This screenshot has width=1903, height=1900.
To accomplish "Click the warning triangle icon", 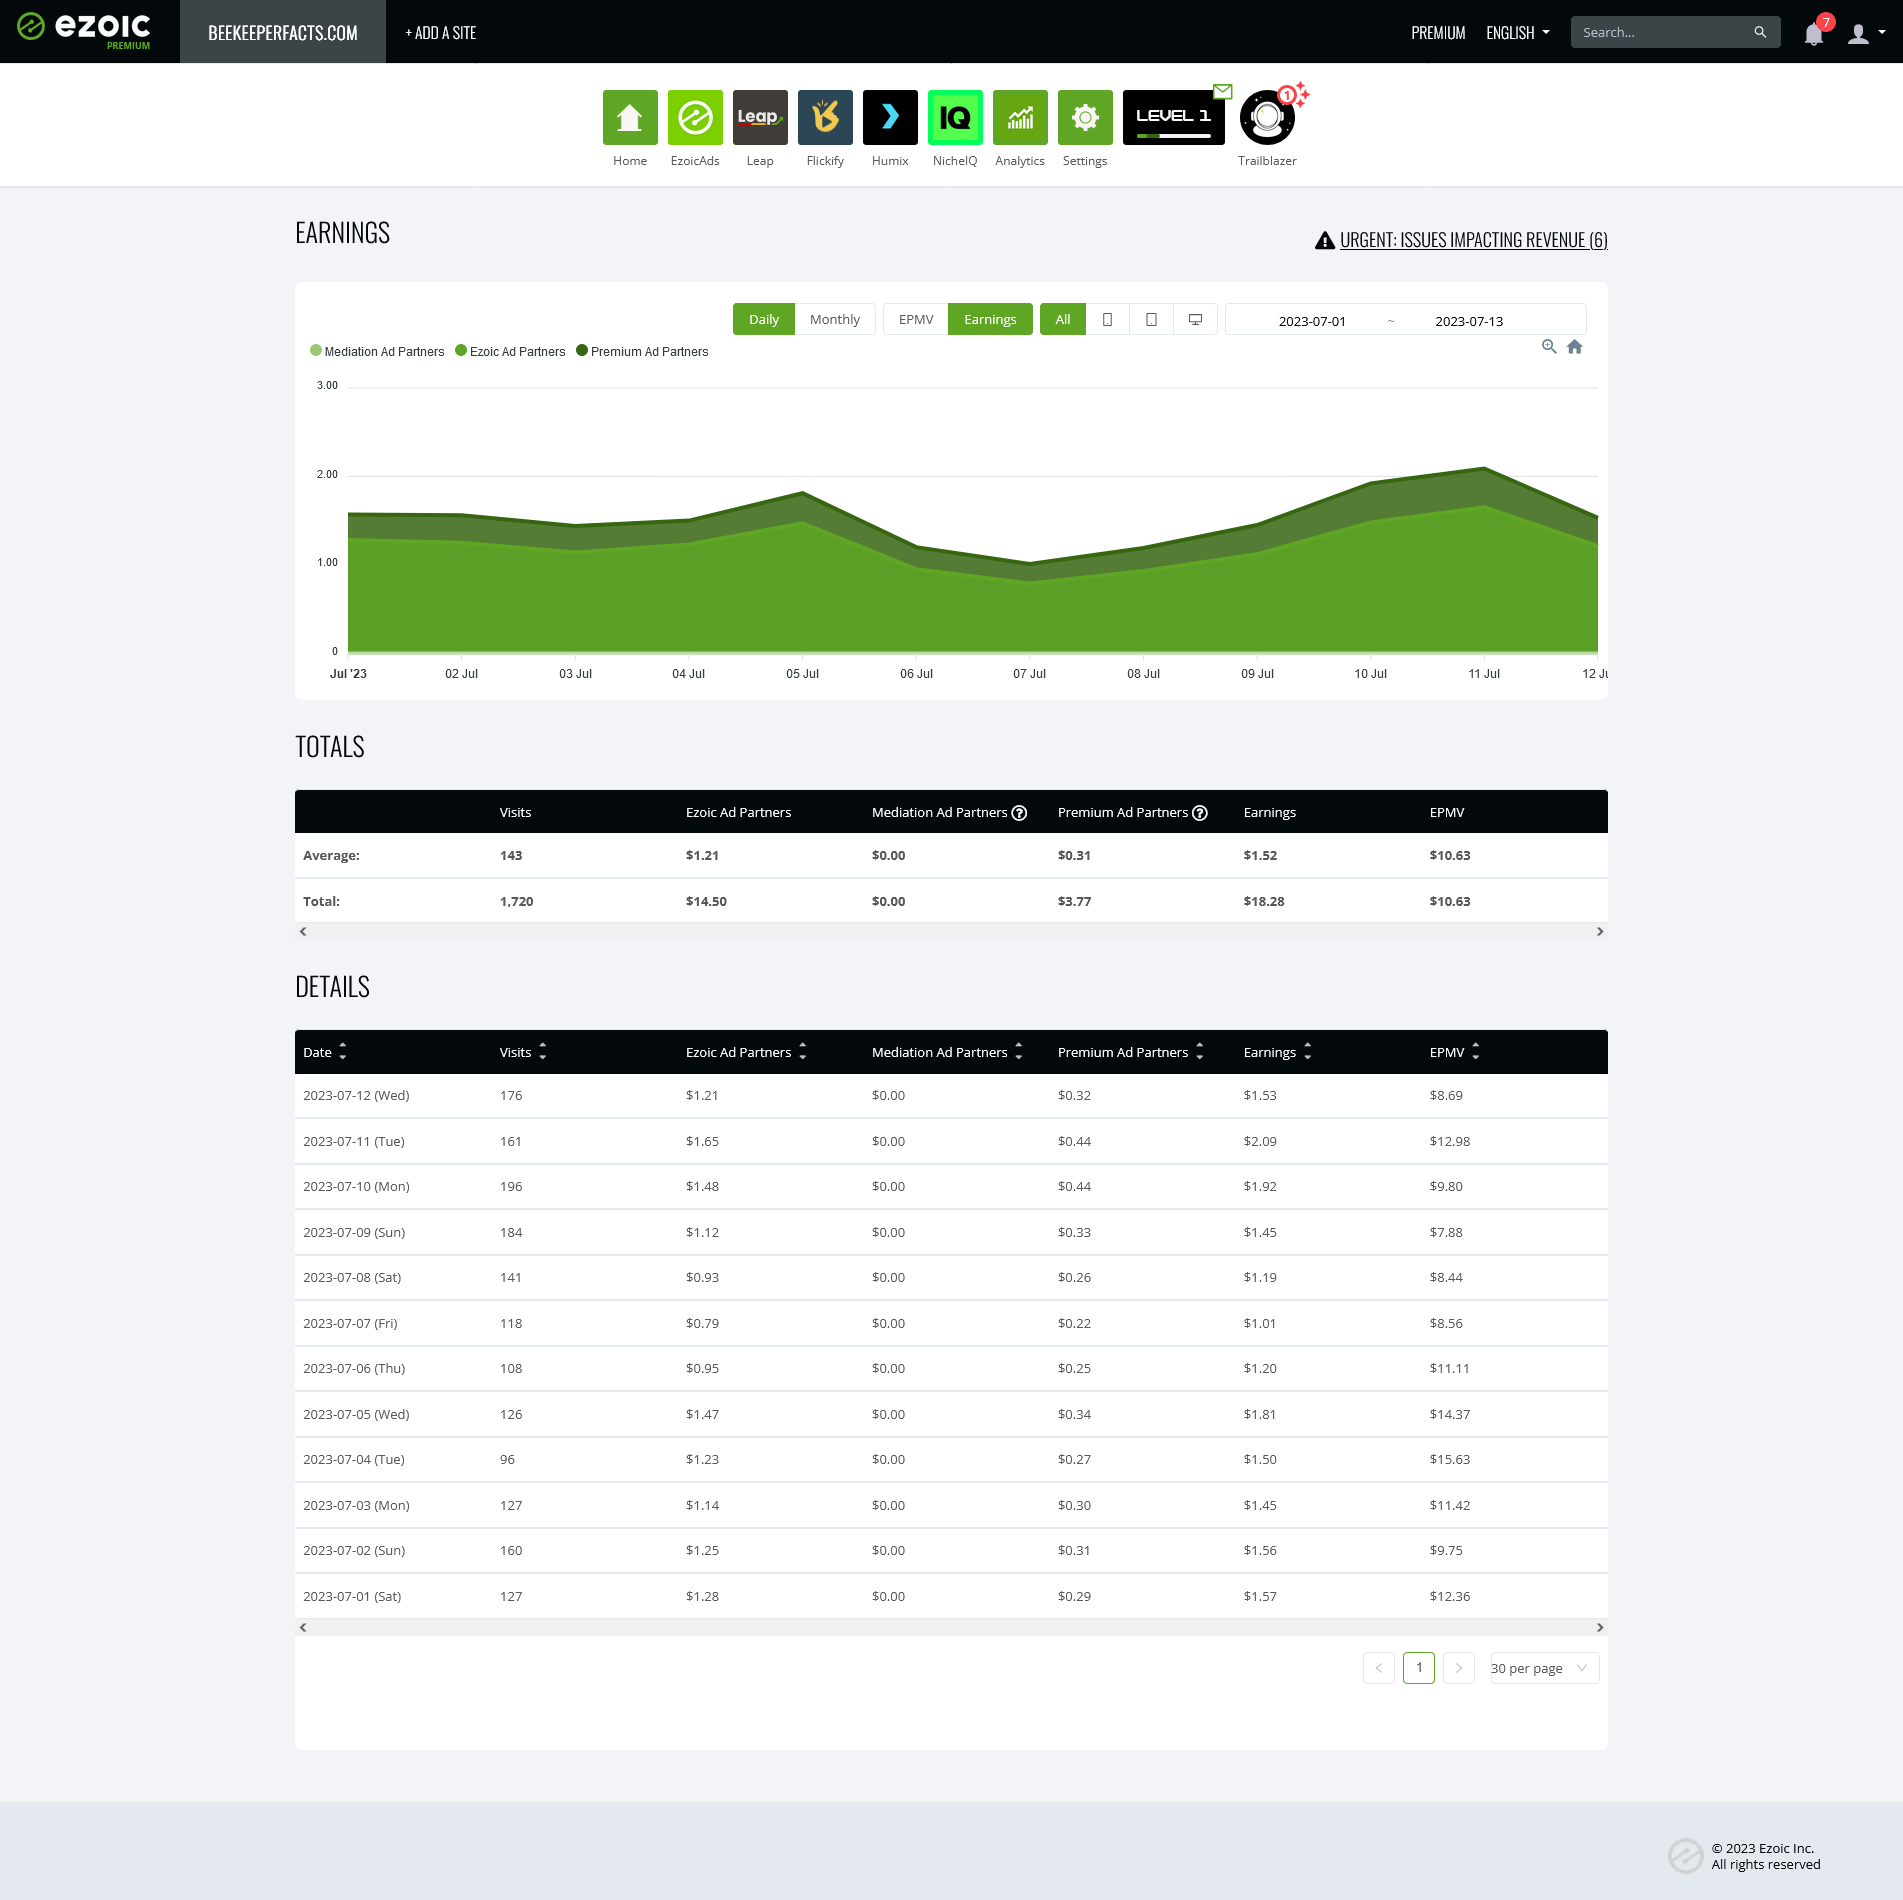I will click(x=1325, y=240).
